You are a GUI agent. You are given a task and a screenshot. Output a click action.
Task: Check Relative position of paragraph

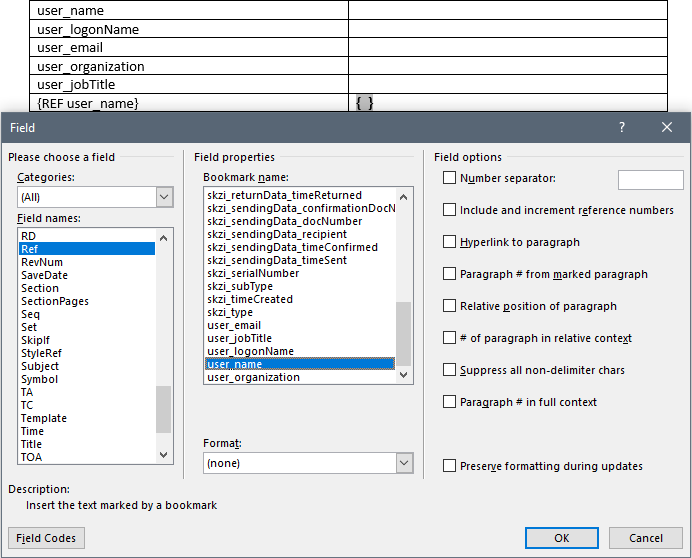click(450, 306)
